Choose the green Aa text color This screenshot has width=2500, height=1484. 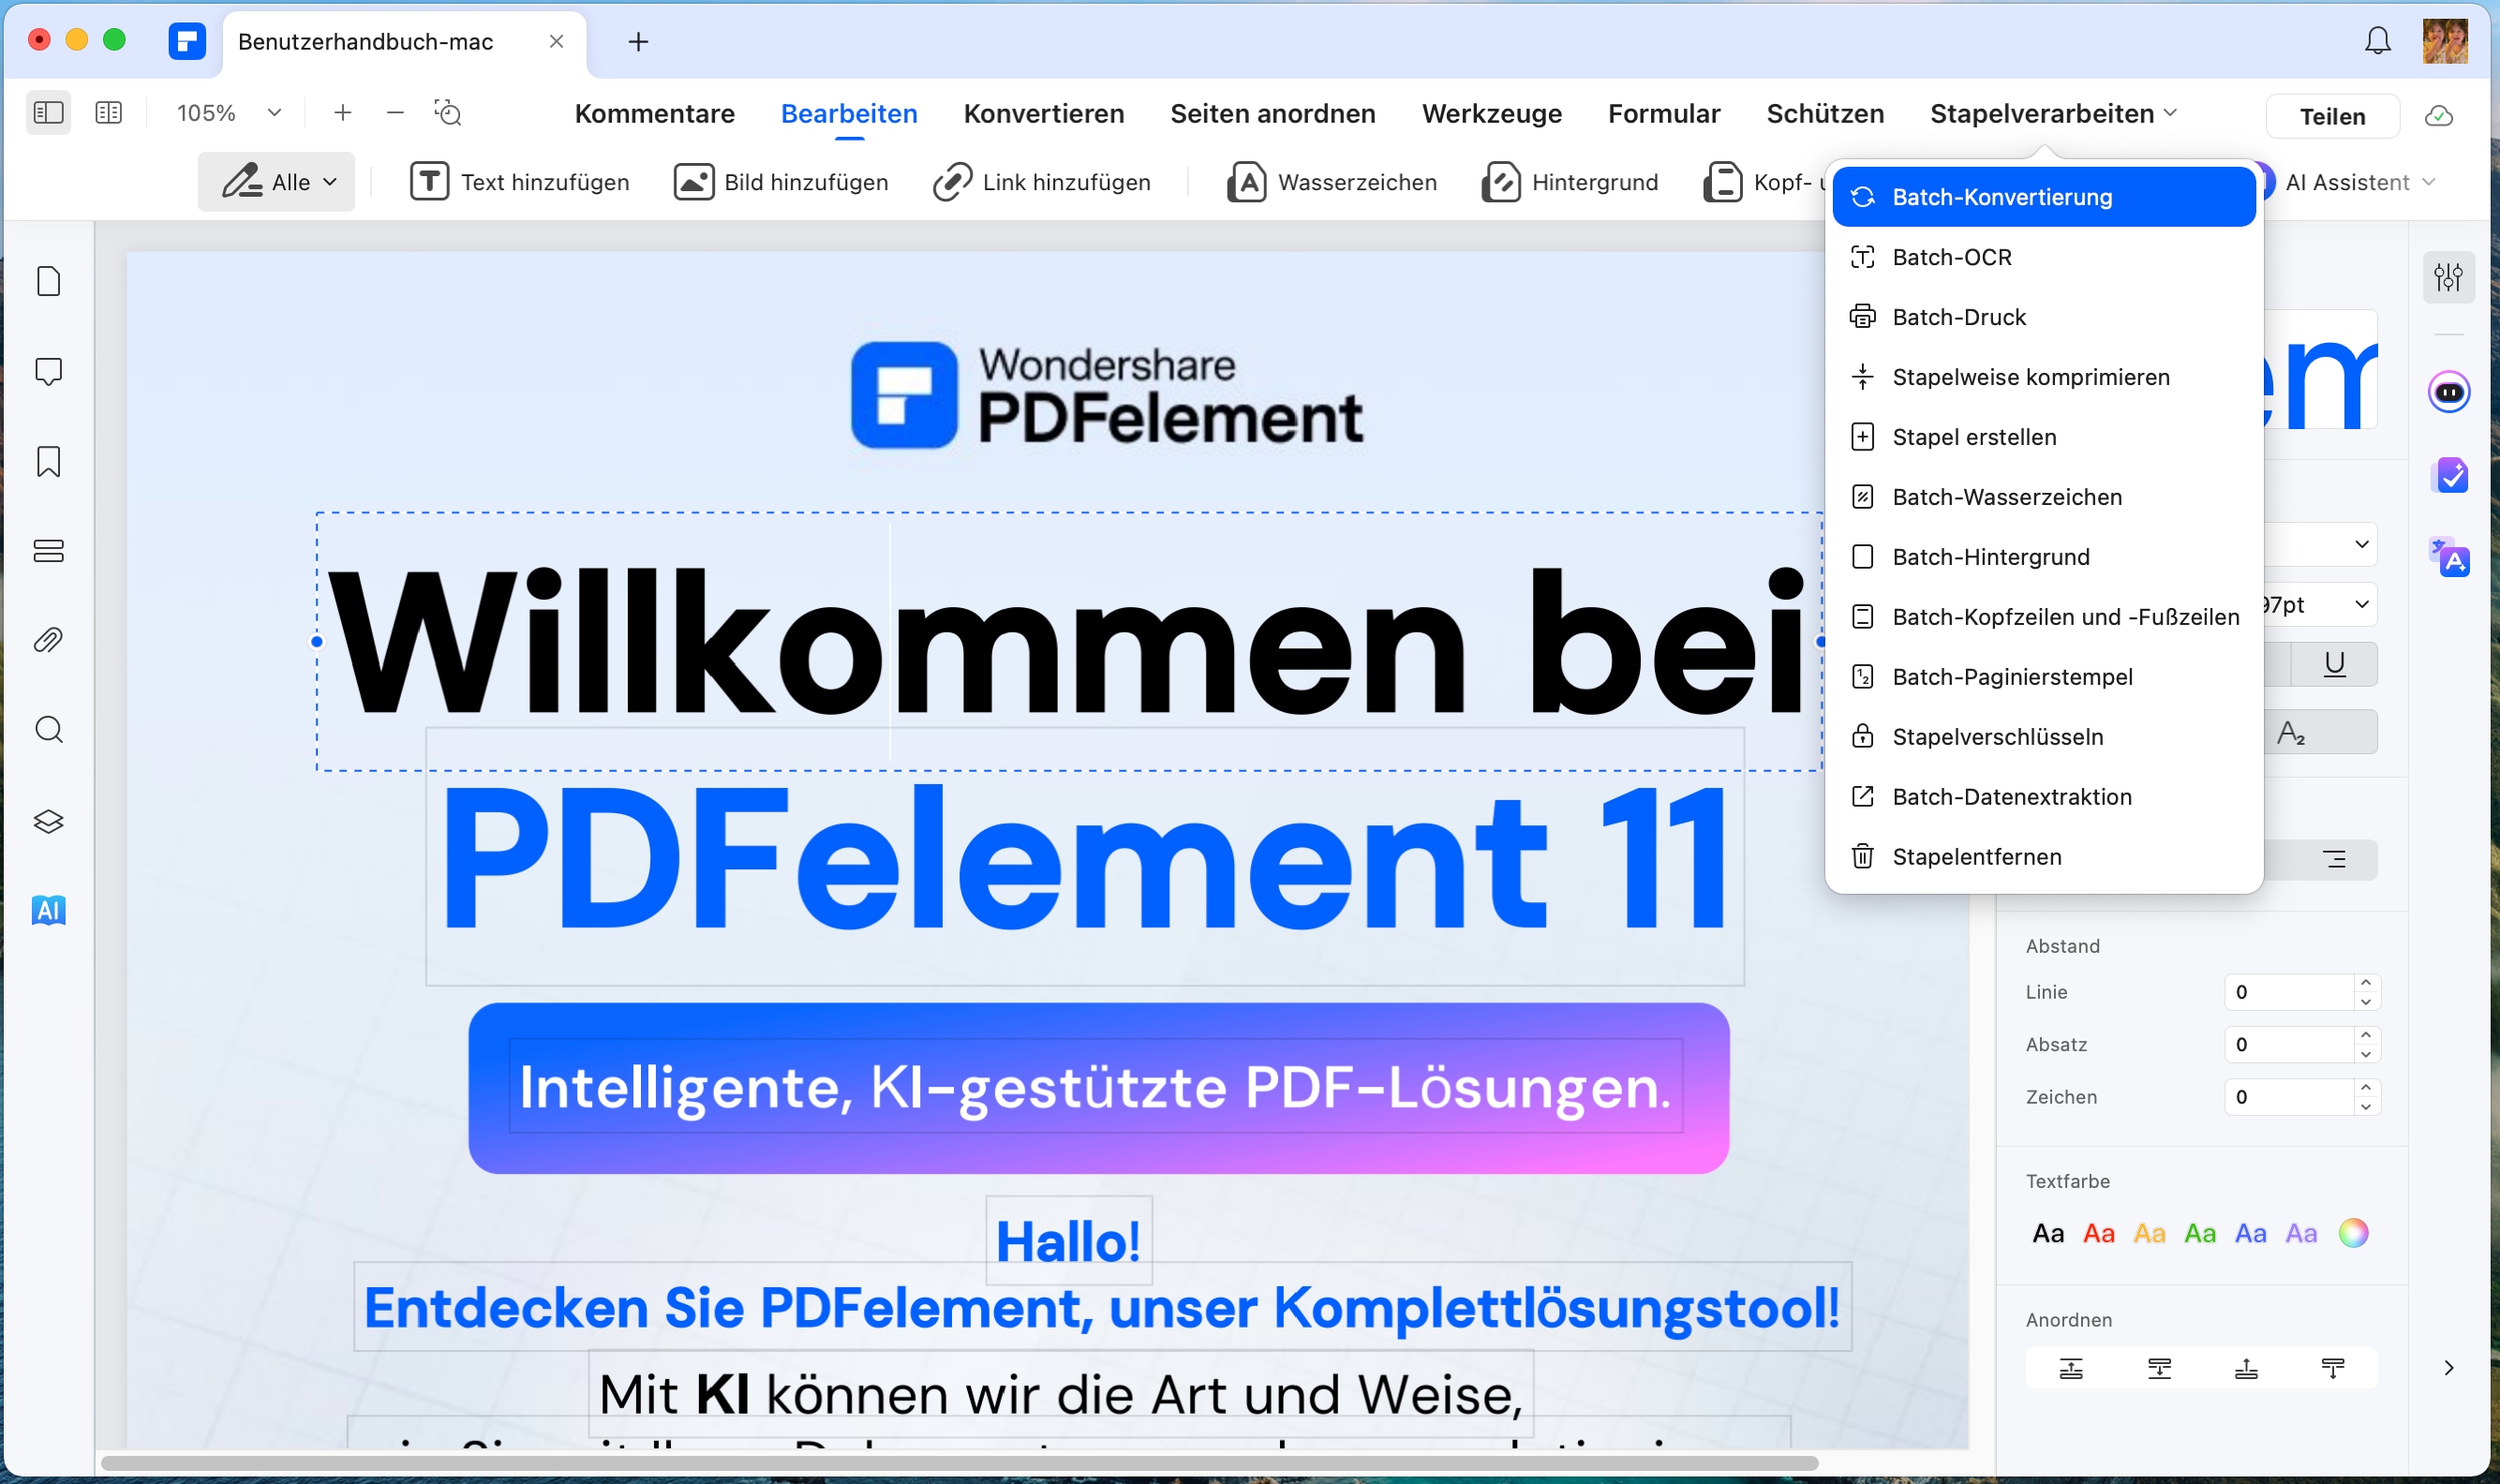(2200, 1233)
